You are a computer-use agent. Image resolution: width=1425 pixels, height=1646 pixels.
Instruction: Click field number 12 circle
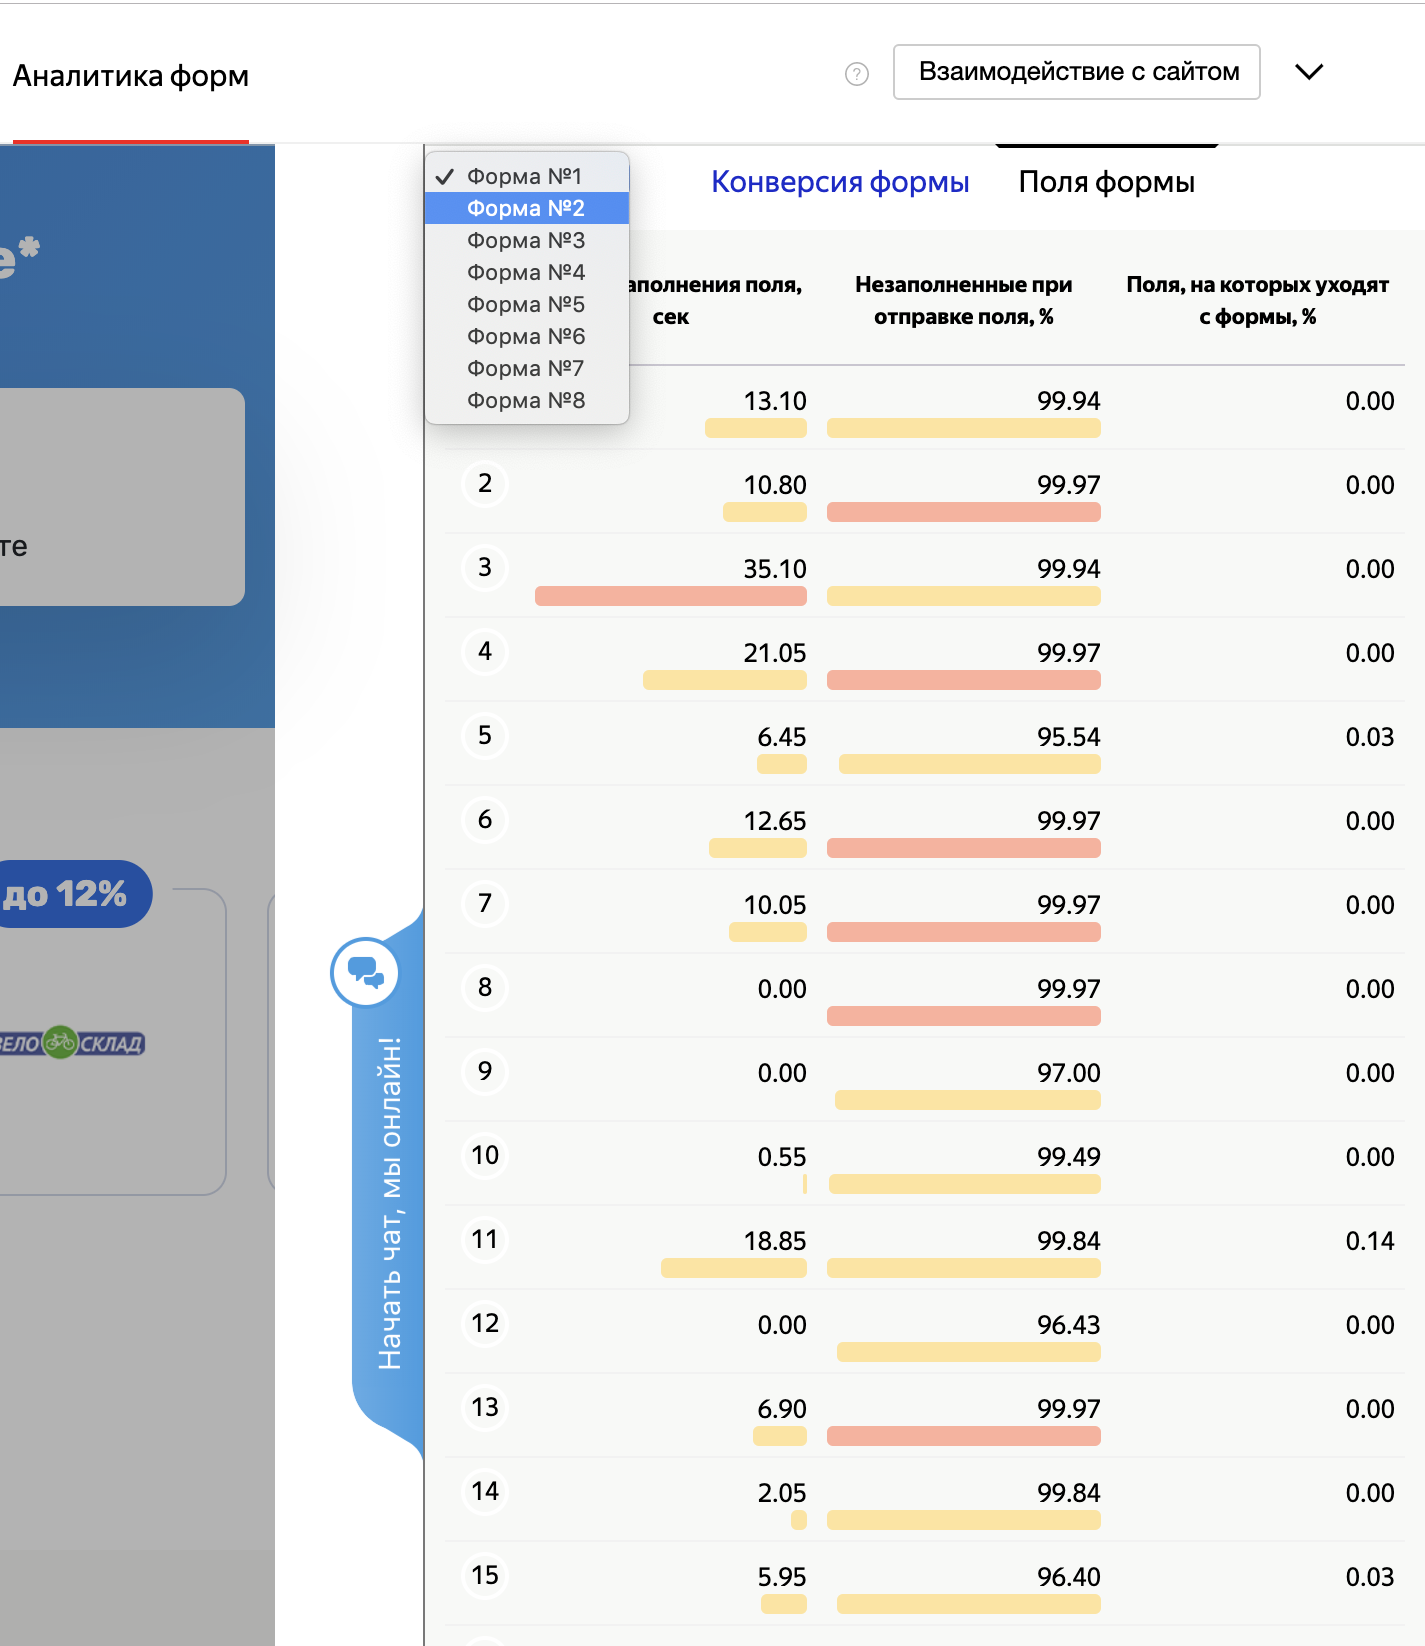pyautogui.click(x=485, y=1324)
